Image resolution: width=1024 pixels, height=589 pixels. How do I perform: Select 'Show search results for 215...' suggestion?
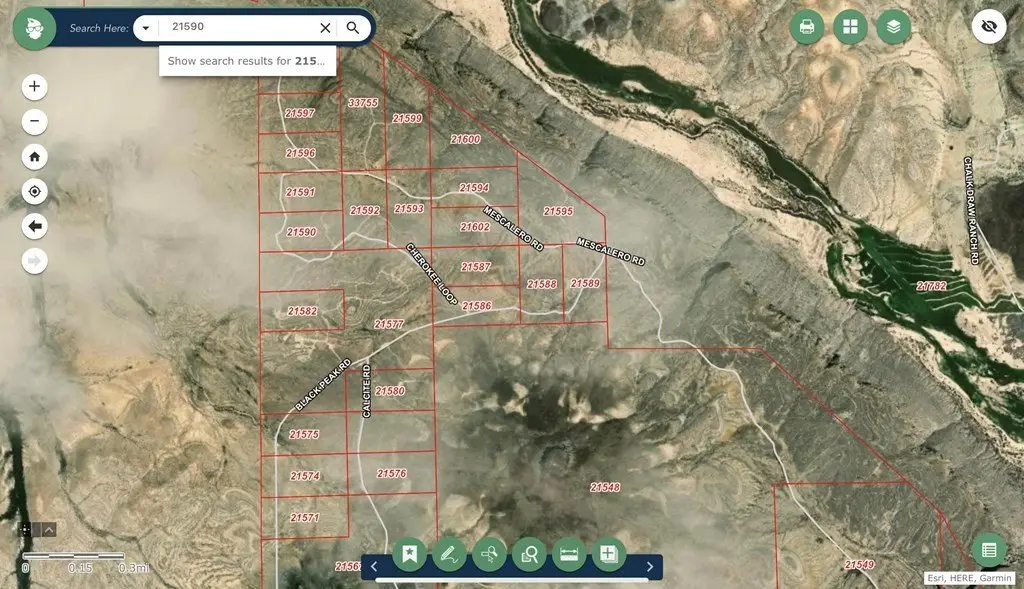(248, 61)
